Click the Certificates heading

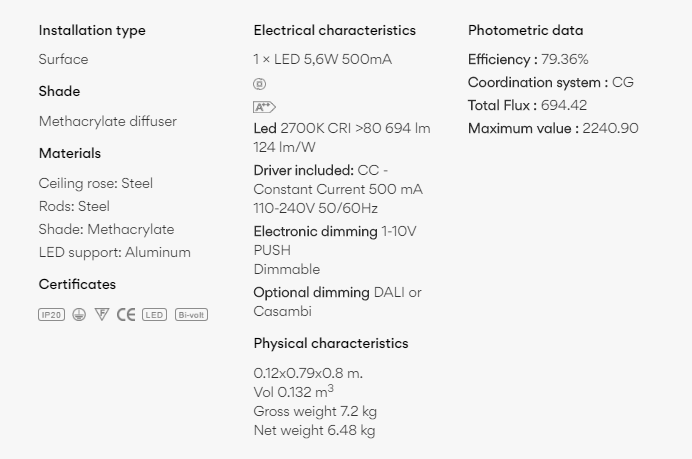[x=77, y=284]
